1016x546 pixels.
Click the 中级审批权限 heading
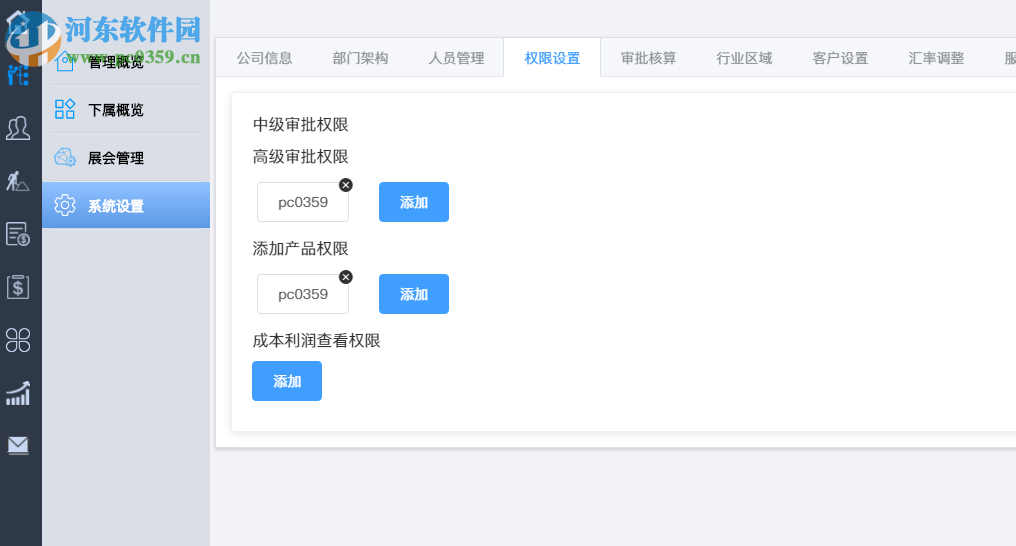301,124
